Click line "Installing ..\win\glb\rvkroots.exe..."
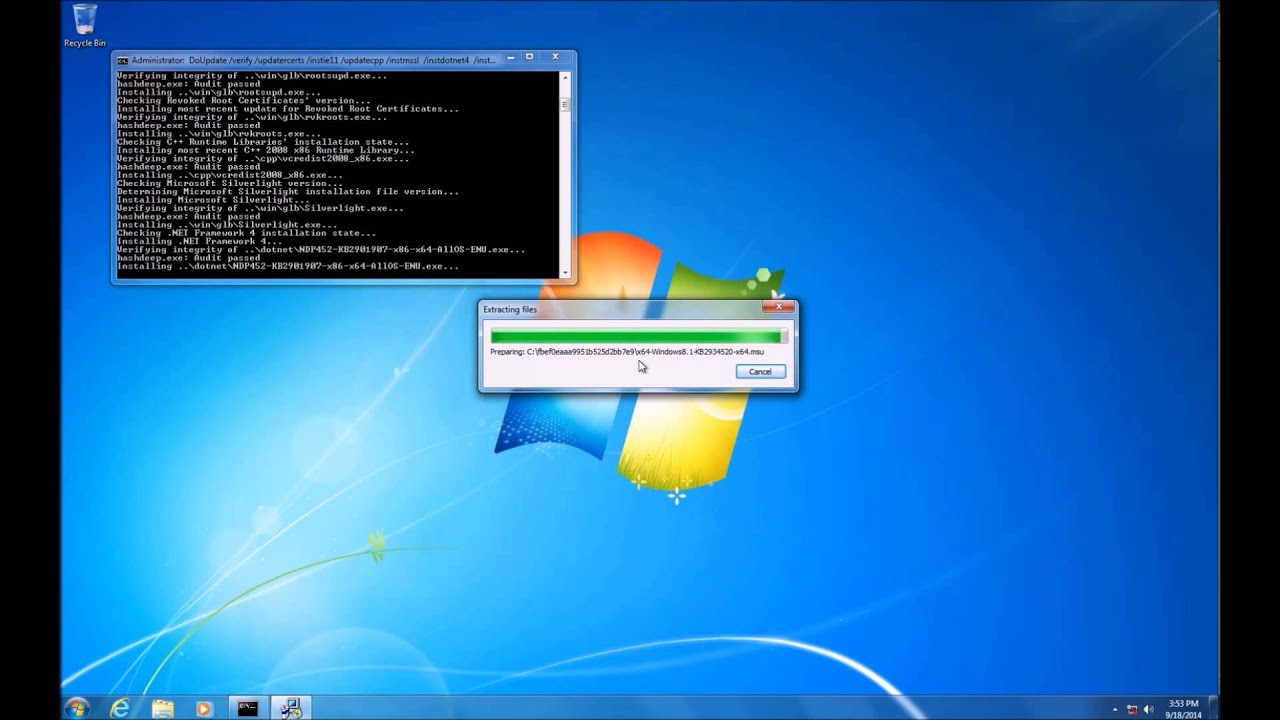This screenshot has width=1280, height=720. tap(217, 133)
